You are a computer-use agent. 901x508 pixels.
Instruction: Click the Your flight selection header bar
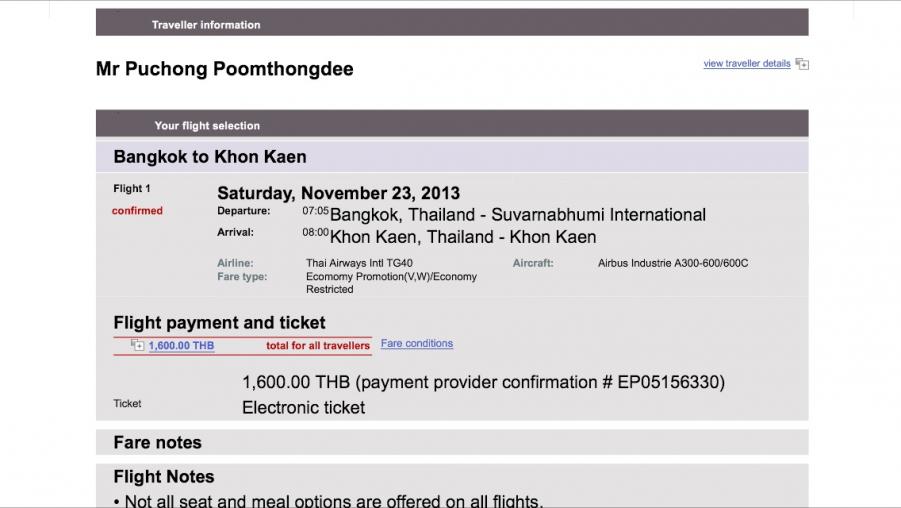[x=207, y=125]
